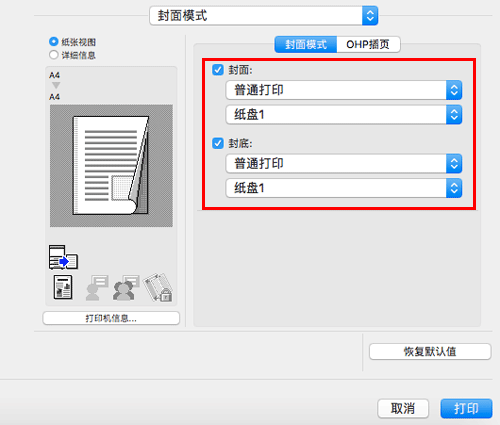Viewport: 500px width, 425px height.
Task: Open 纸盘1 tray dropdown under 封底
Action: tap(344, 188)
